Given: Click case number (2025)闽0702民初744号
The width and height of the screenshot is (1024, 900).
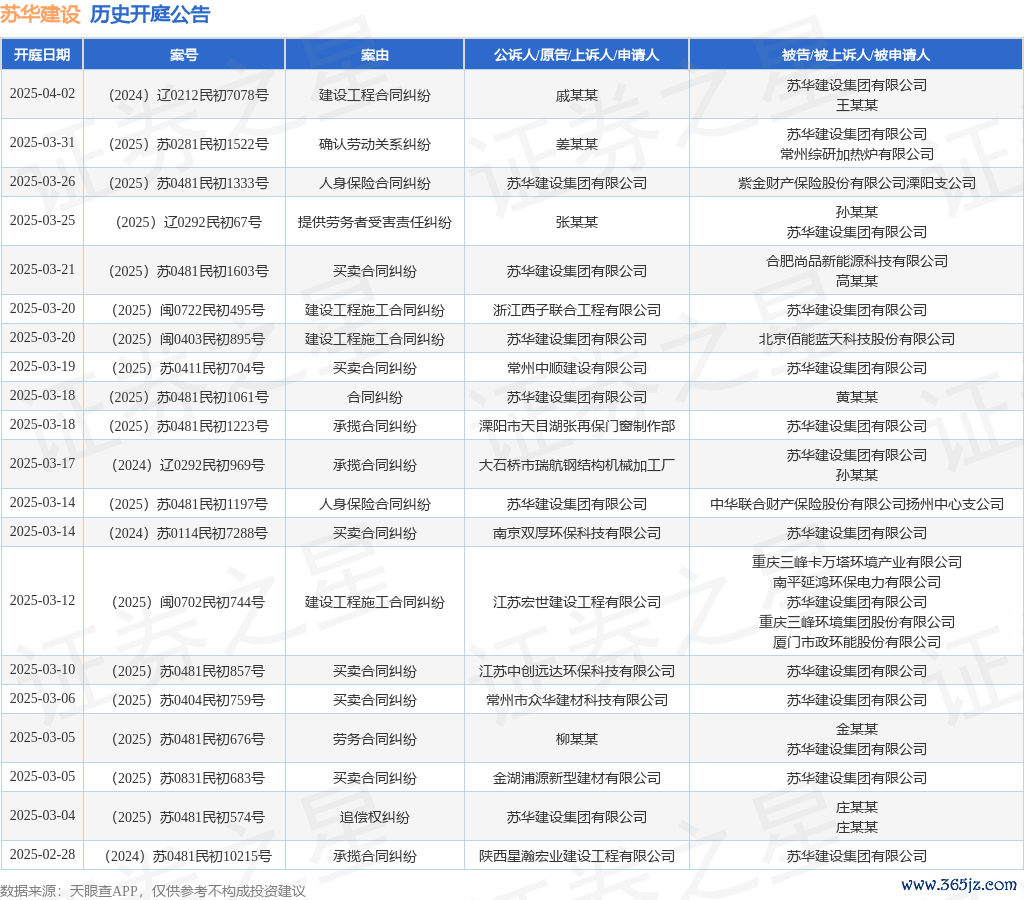Looking at the screenshot, I should (188, 603).
